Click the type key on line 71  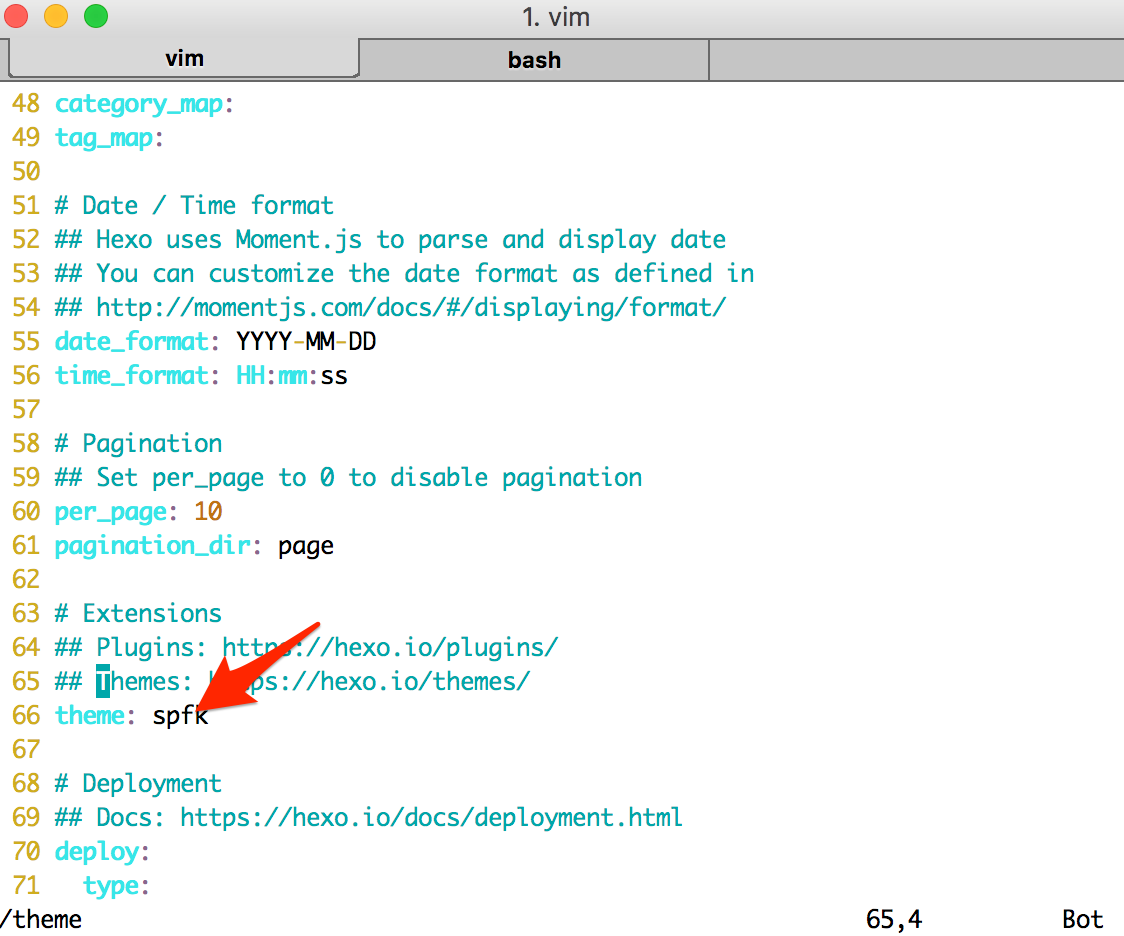click(111, 887)
